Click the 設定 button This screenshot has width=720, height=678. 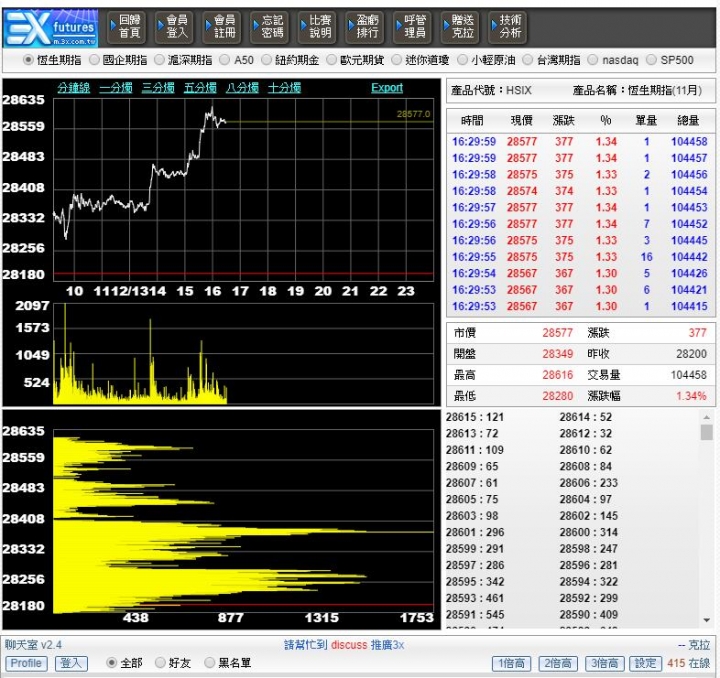(x=645, y=664)
